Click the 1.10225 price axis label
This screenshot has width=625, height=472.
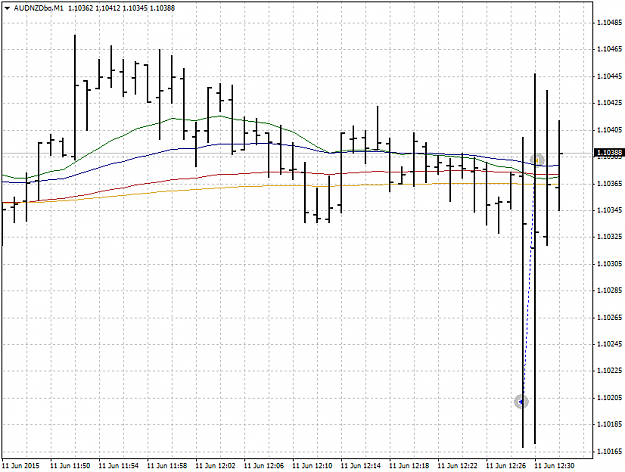tap(610, 371)
